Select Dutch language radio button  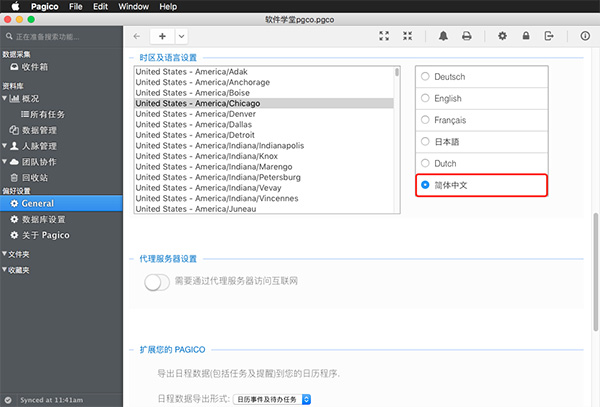pyautogui.click(x=425, y=163)
